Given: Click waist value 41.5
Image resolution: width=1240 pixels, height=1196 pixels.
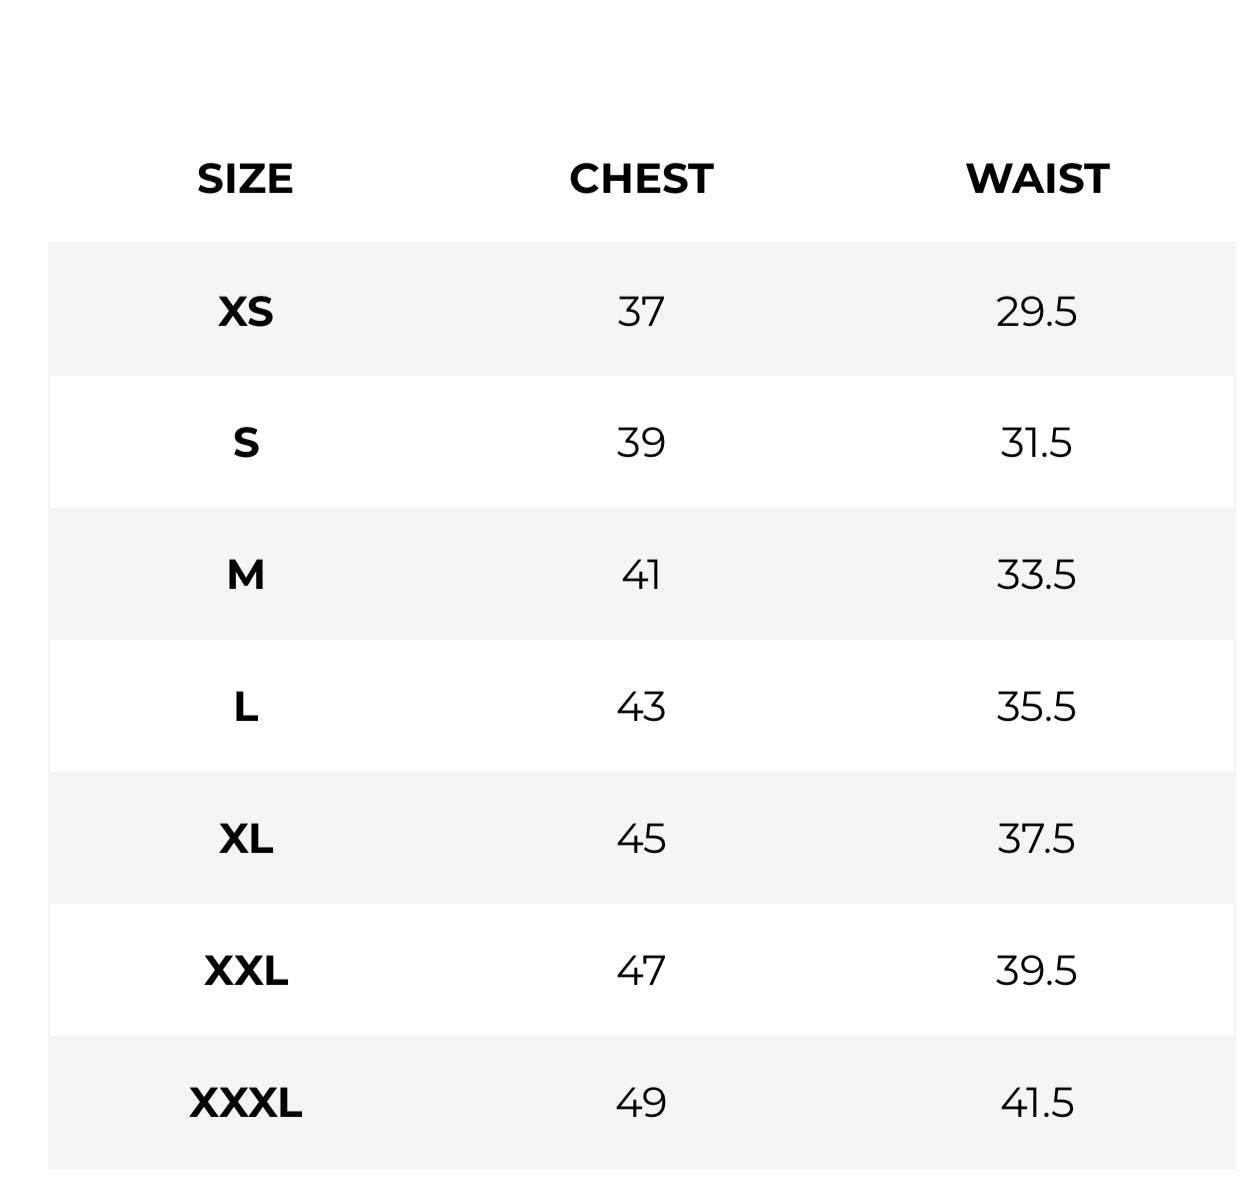Looking at the screenshot, I should 1037,1103.
